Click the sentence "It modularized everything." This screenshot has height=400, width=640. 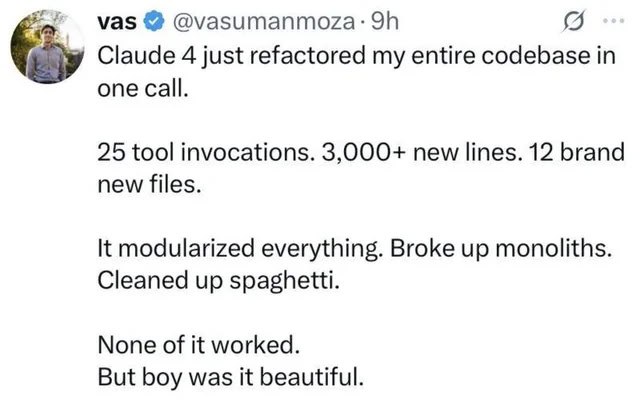coord(240,249)
